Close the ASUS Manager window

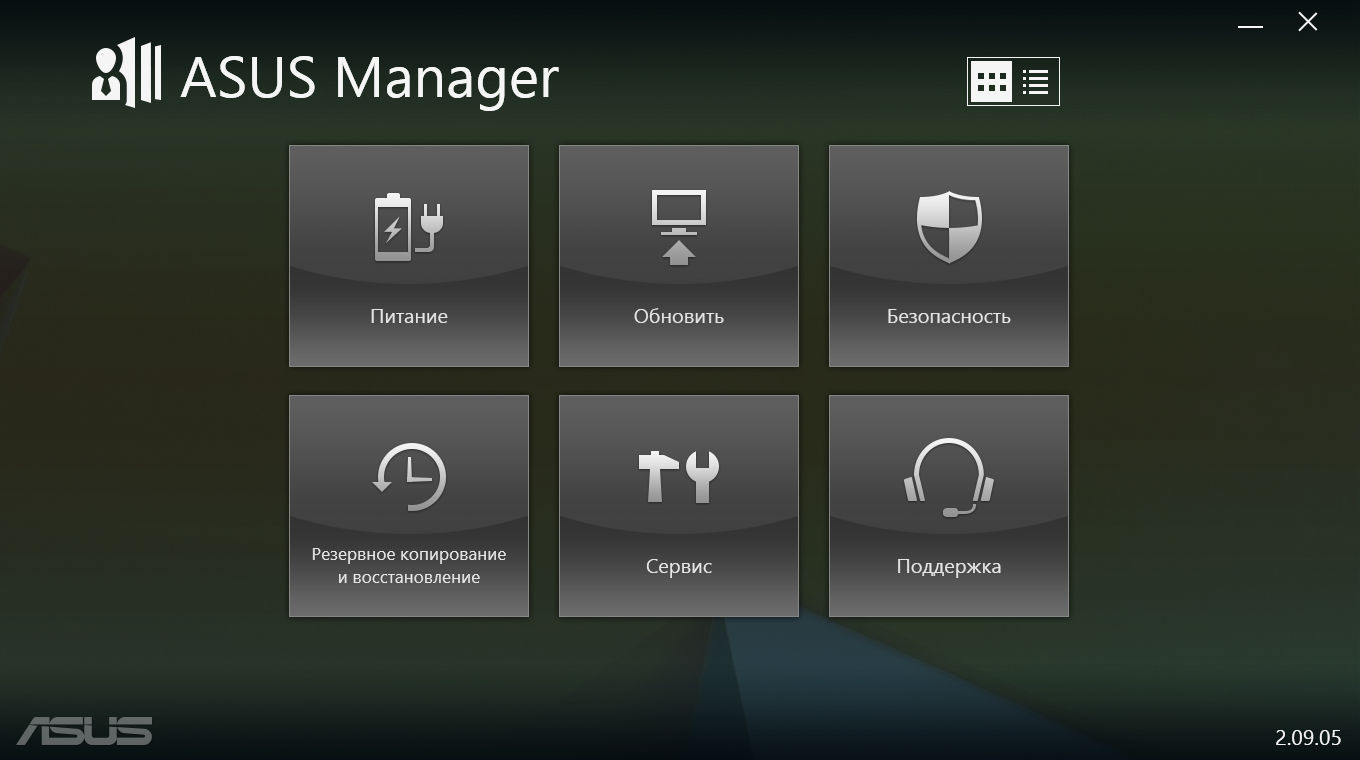coord(1308,22)
